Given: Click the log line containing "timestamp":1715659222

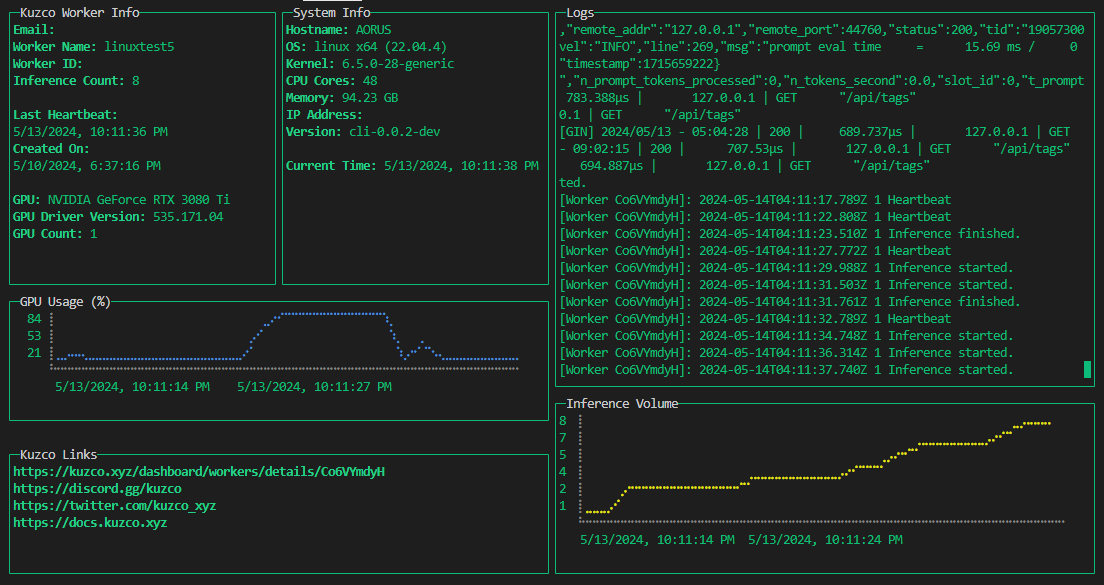Looking at the screenshot, I should pos(640,63).
